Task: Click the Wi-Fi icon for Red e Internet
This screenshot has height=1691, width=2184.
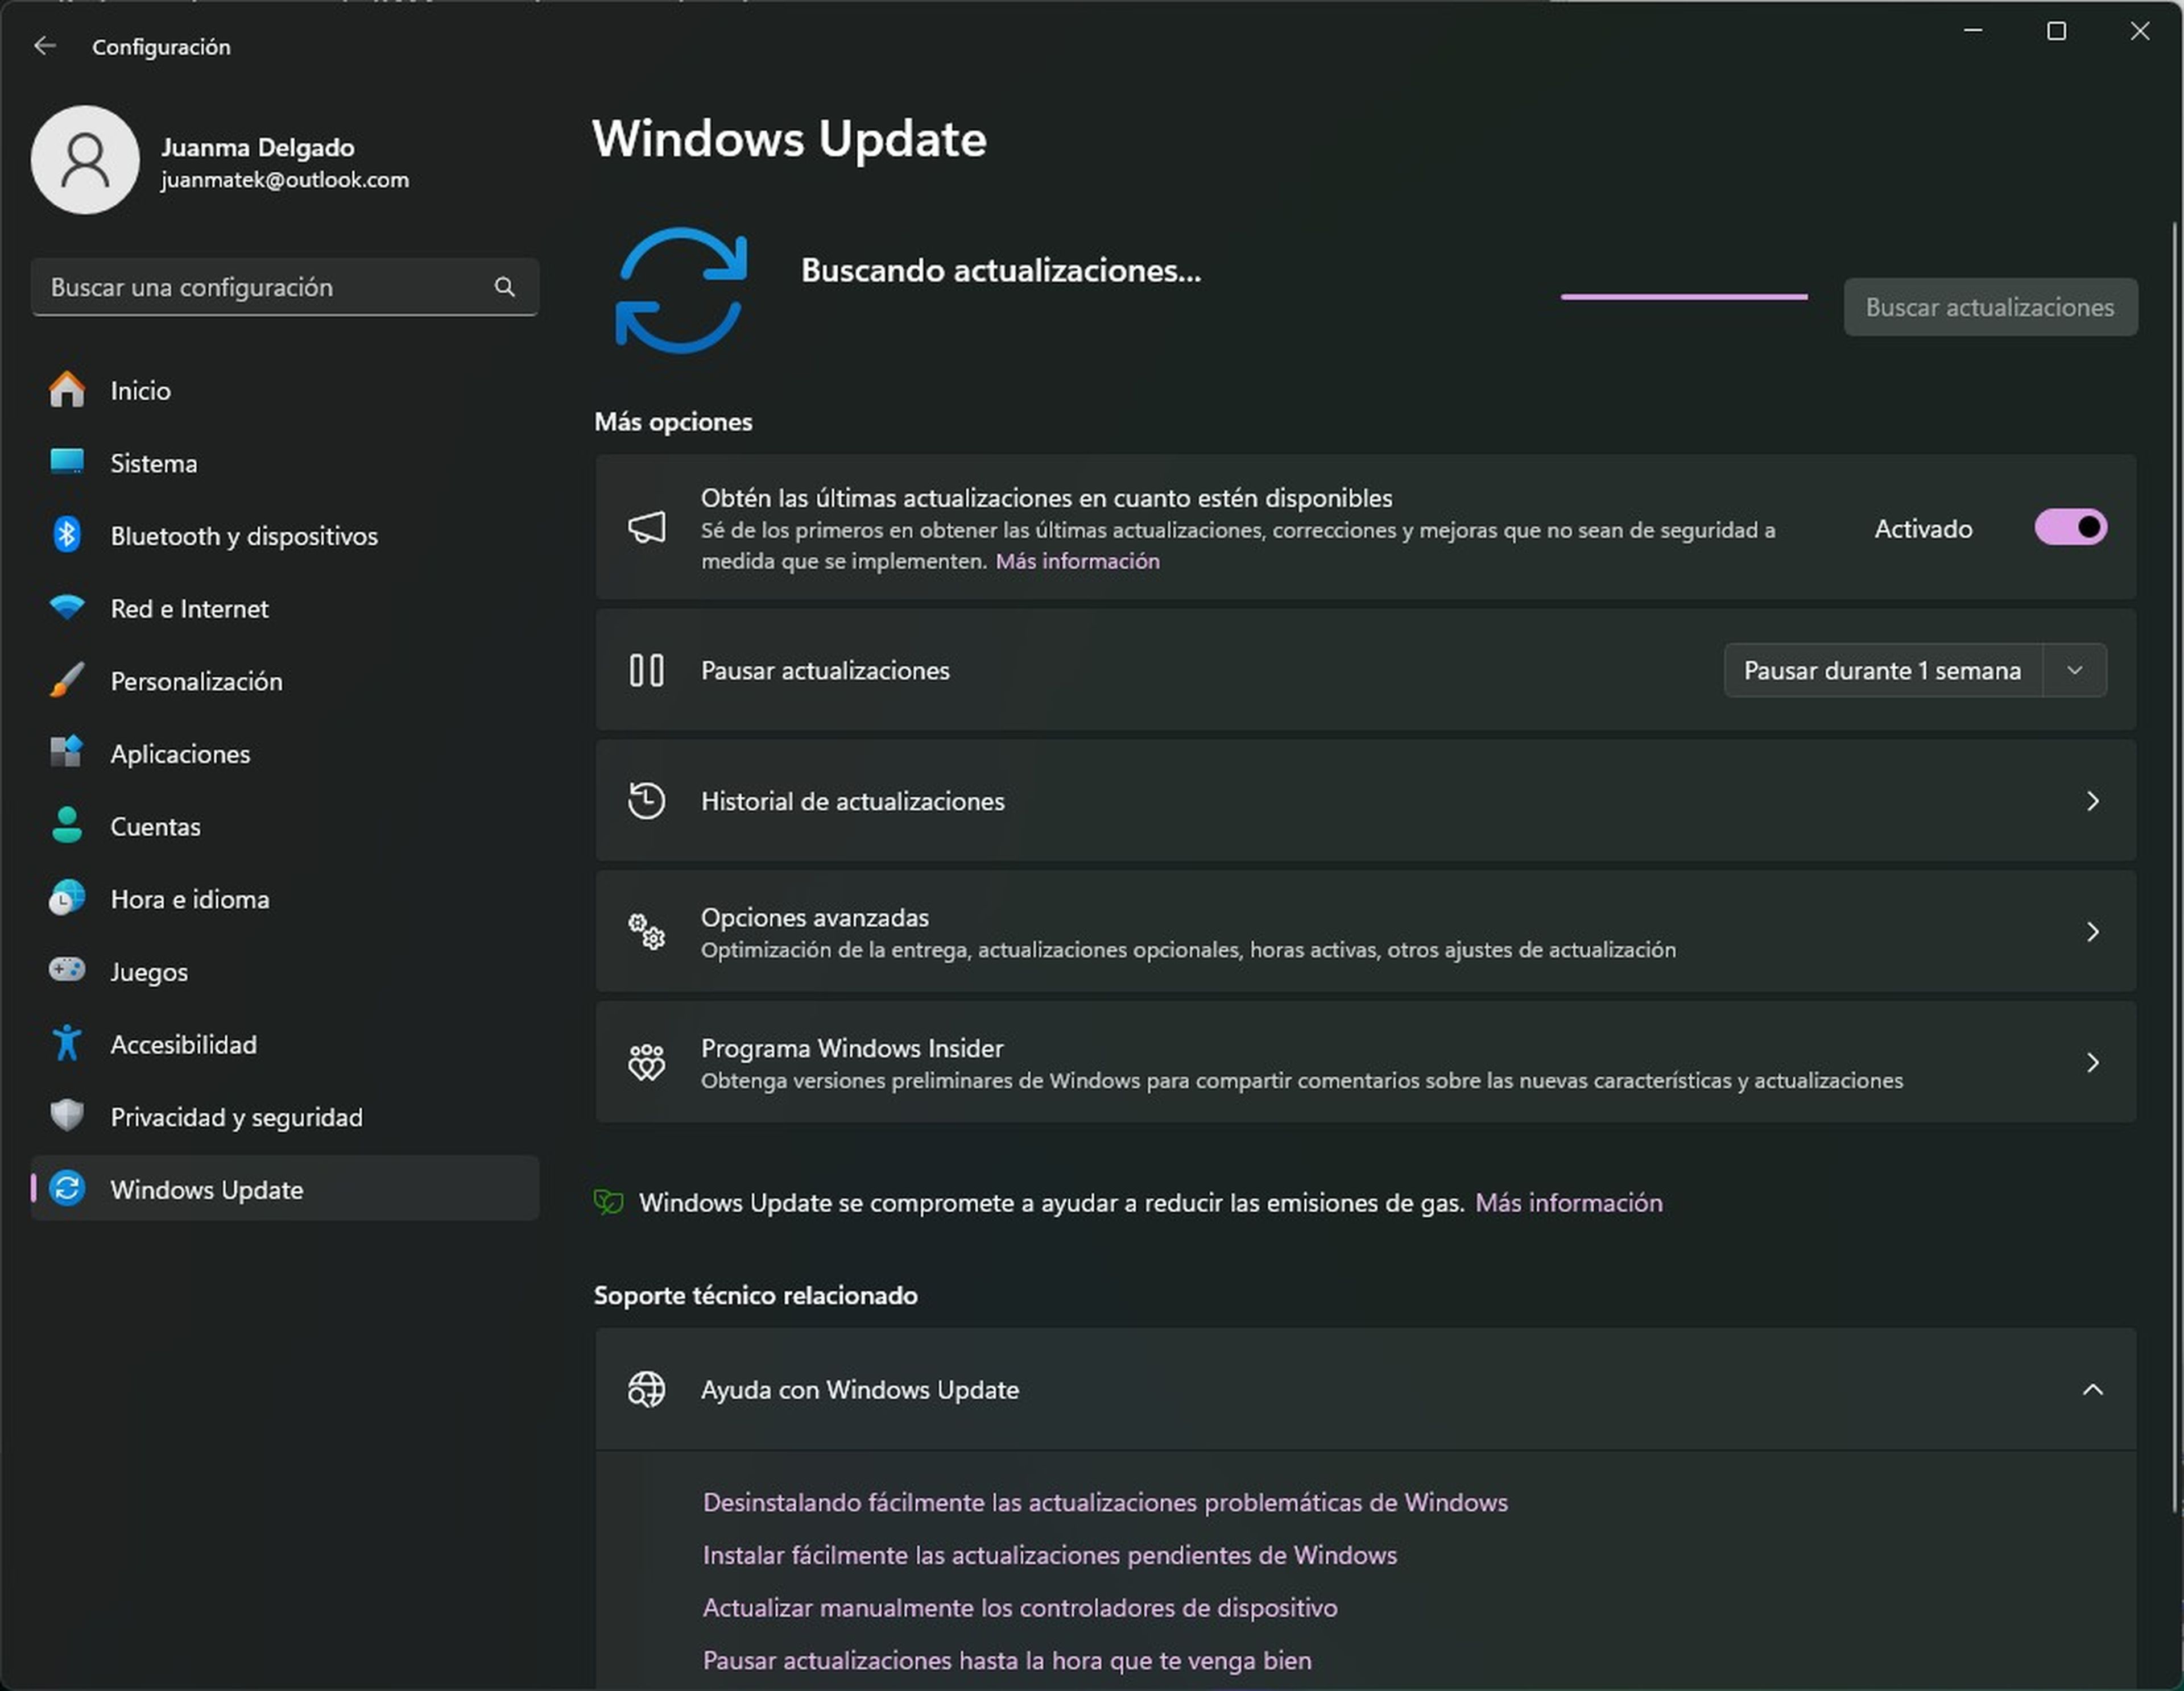Action: point(67,607)
